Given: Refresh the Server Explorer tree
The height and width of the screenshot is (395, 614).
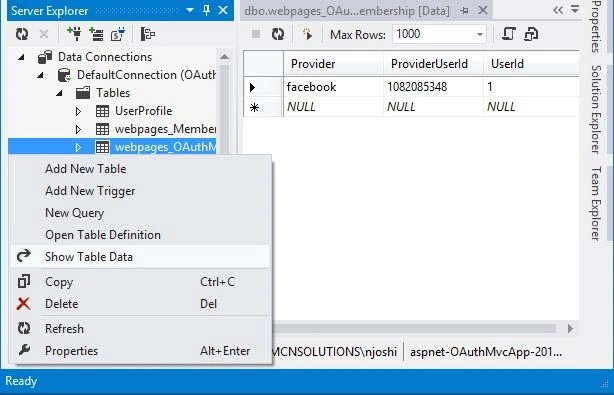Looking at the screenshot, I should pyautogui.click(x=22, y=34).
